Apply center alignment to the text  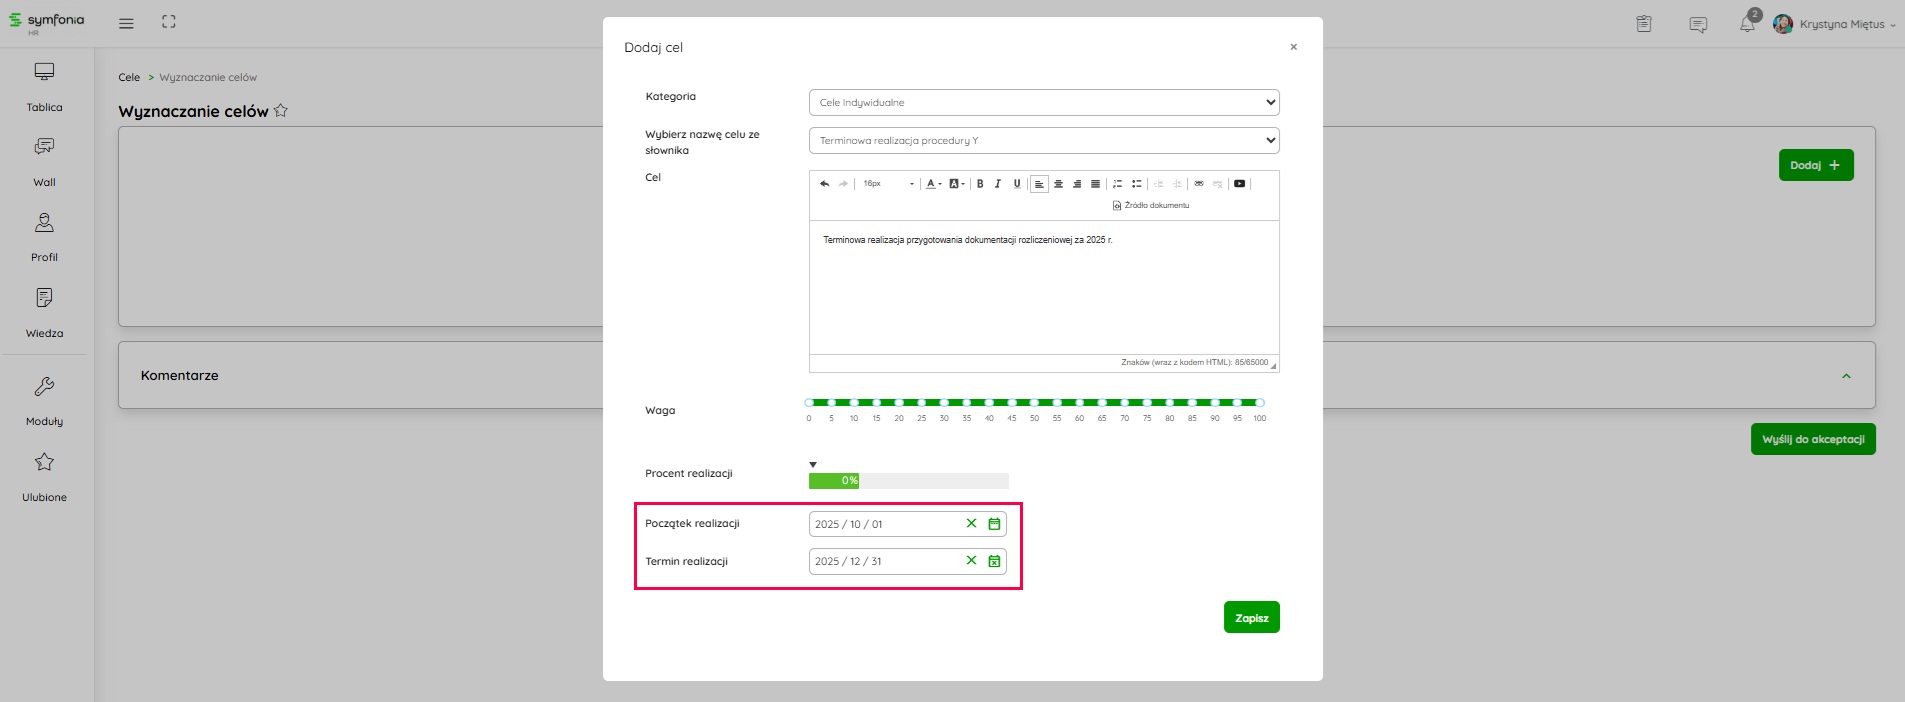1058,184
